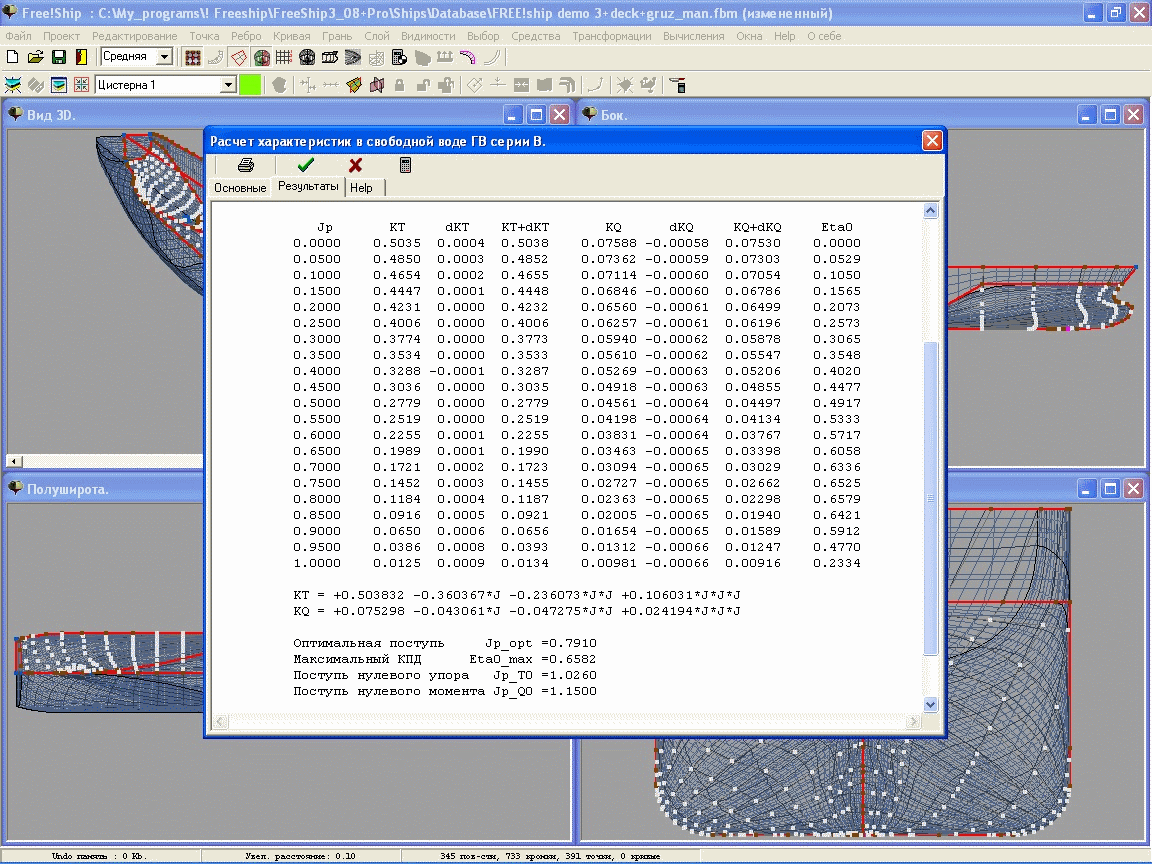Click the New file icon
Screen dimensions: 1152x864
point(12,57)
